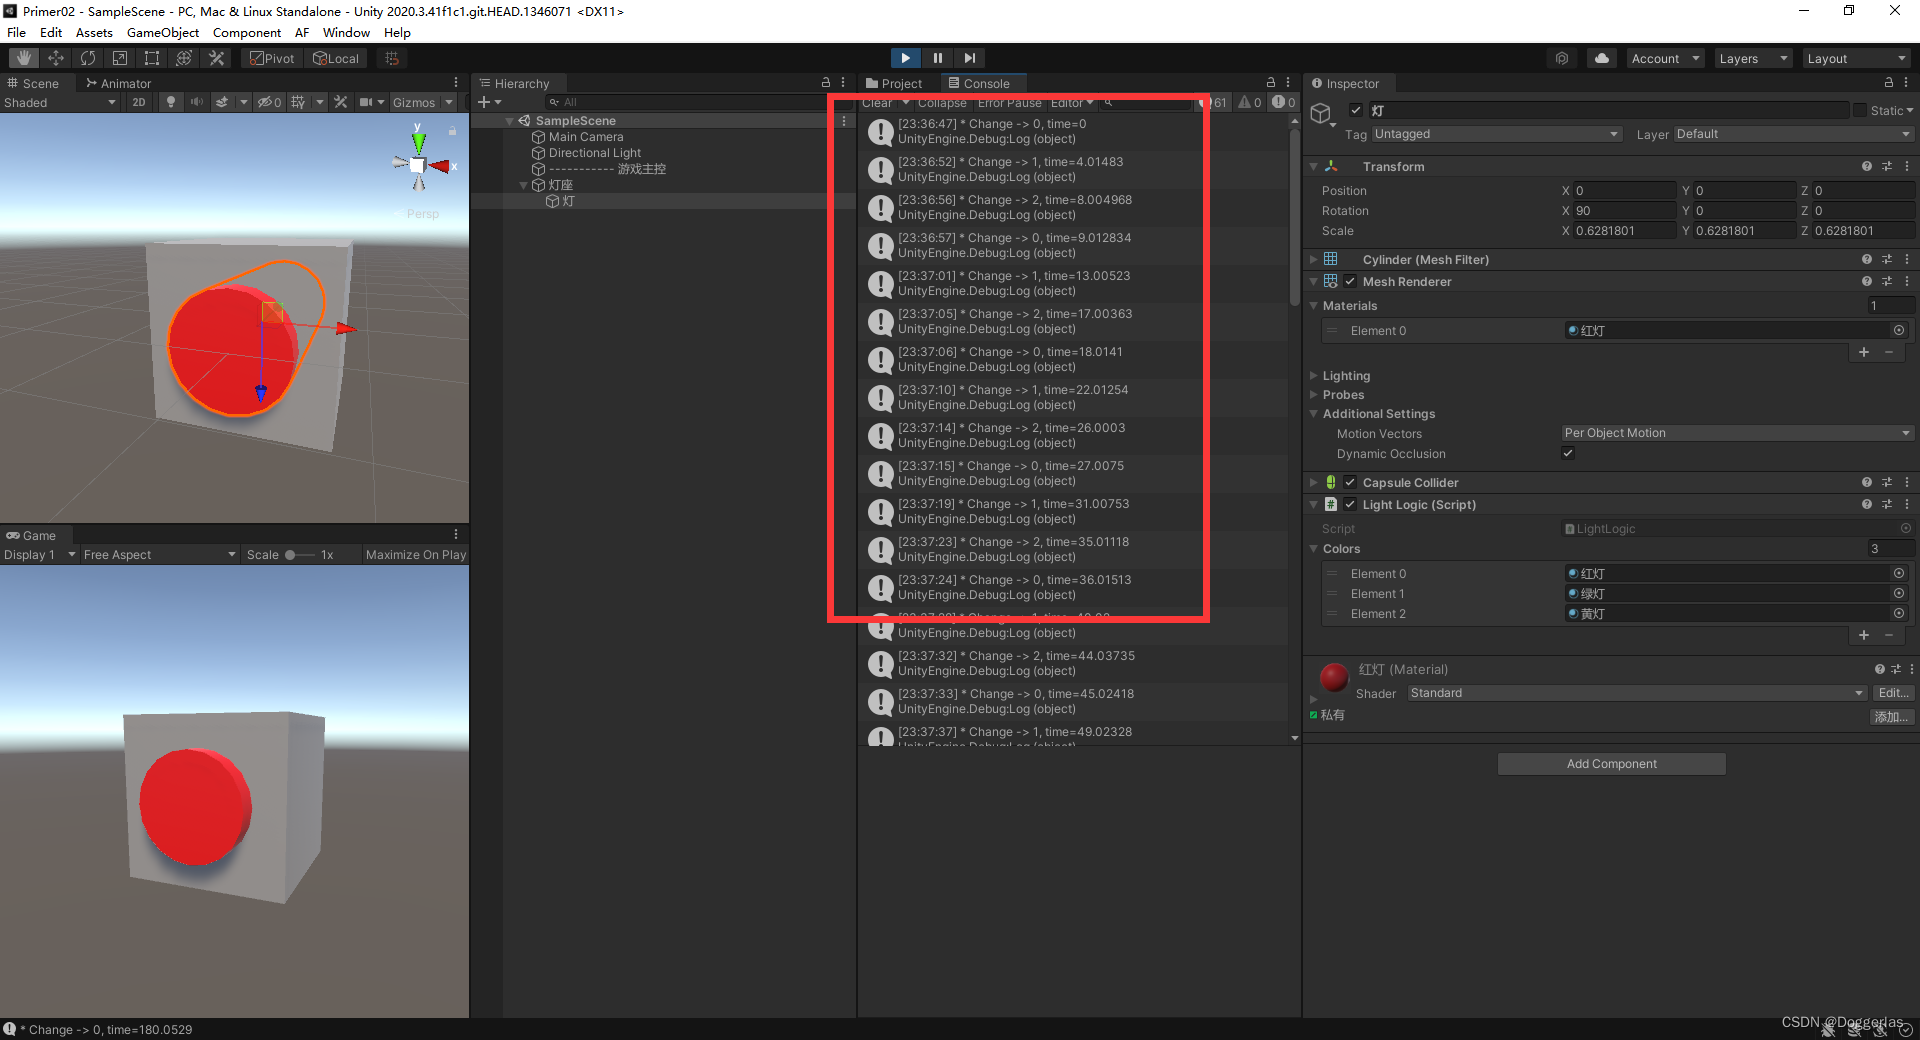Uncheck Dynamic Occlusion

click(x=1568, y=453)
